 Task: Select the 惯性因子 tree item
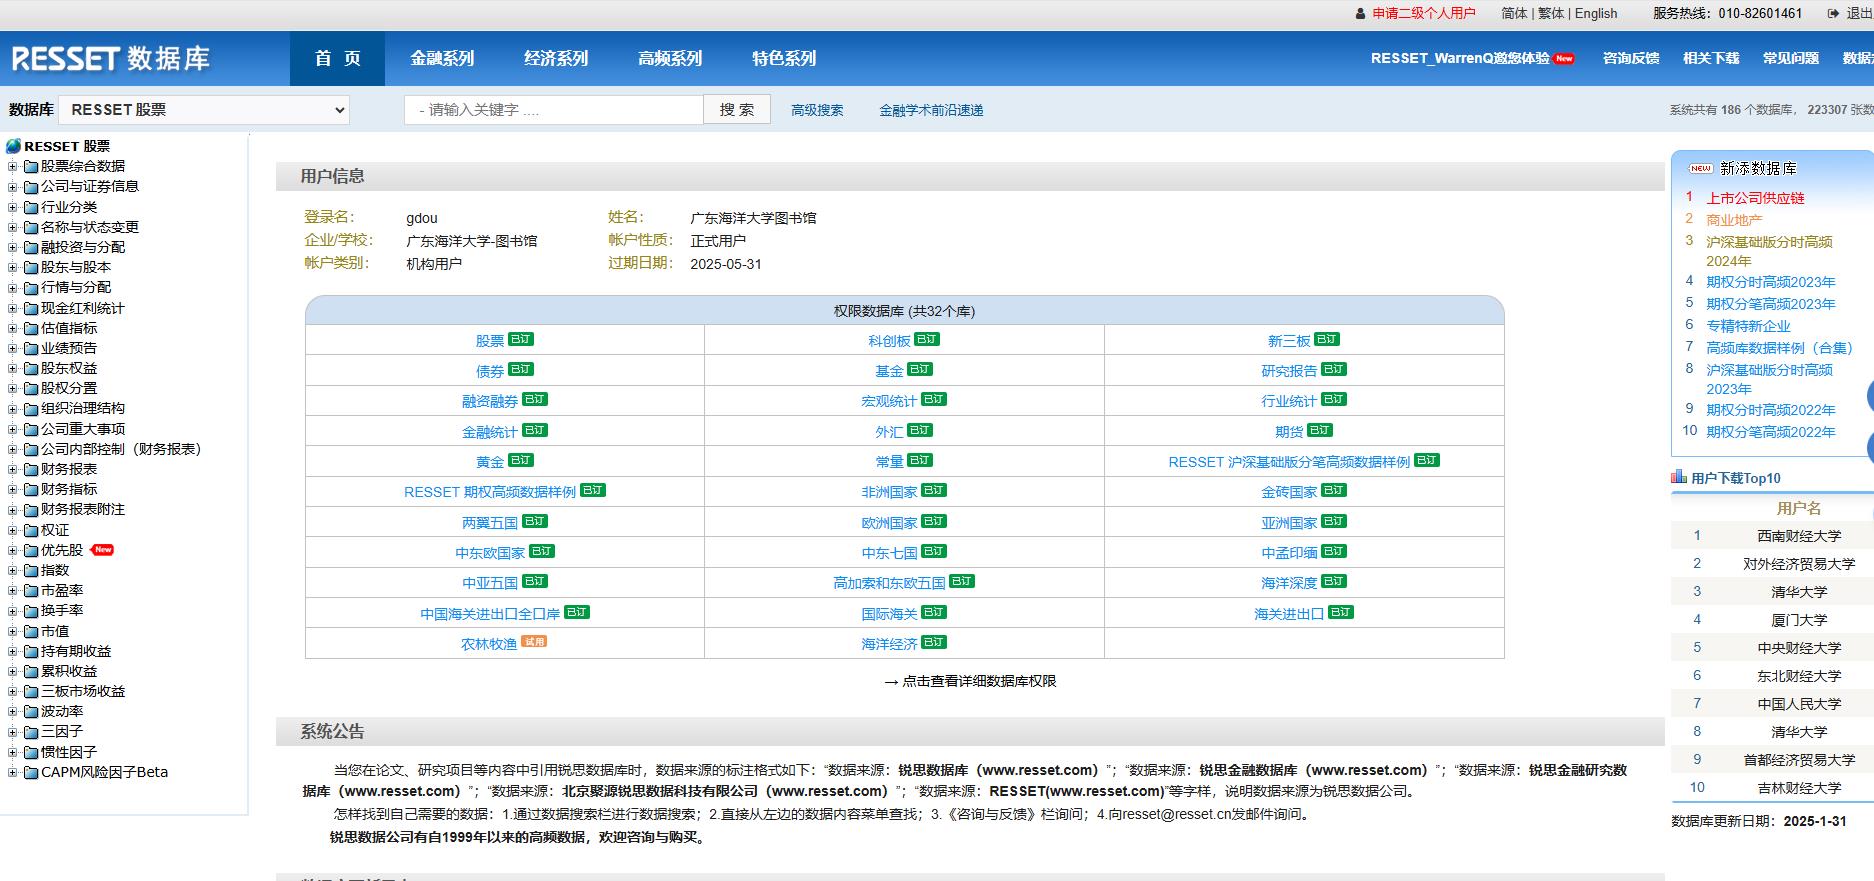click(69, 752)
